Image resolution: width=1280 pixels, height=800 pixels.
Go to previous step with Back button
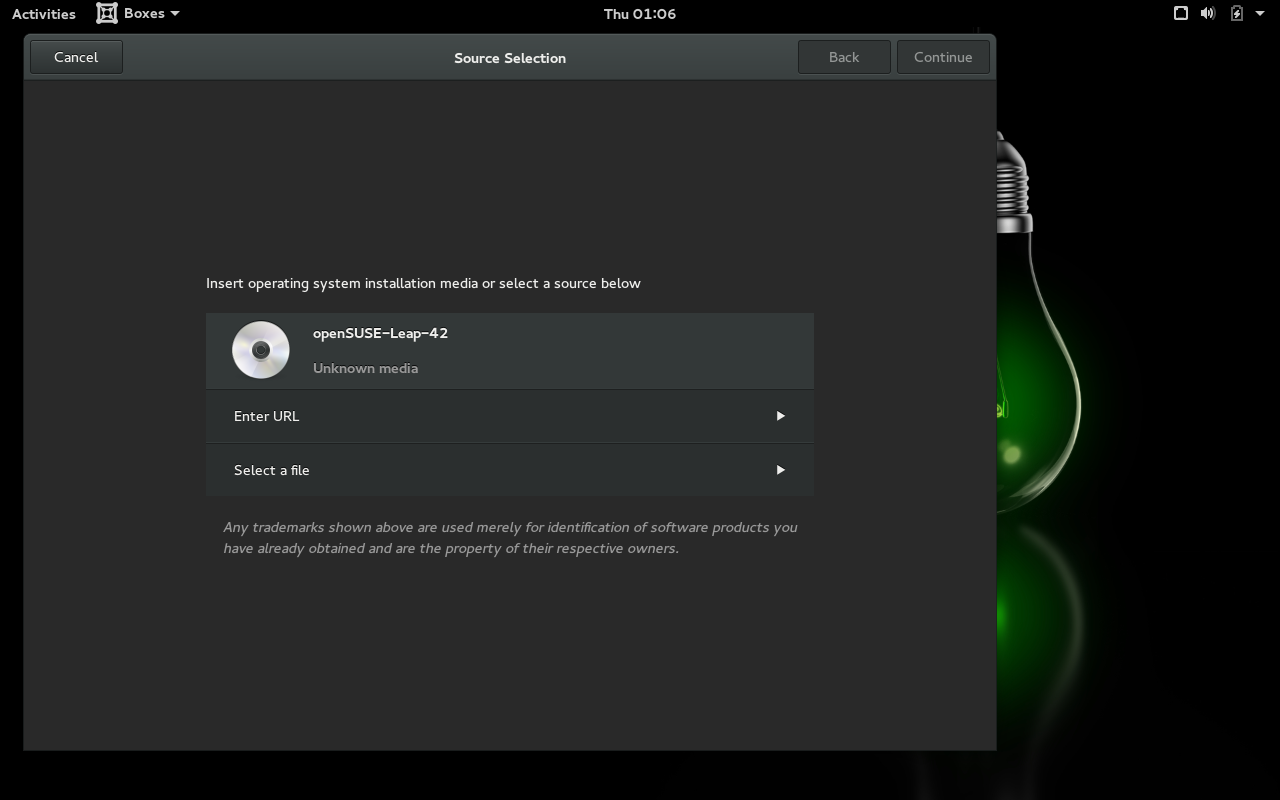coord(843,57)
